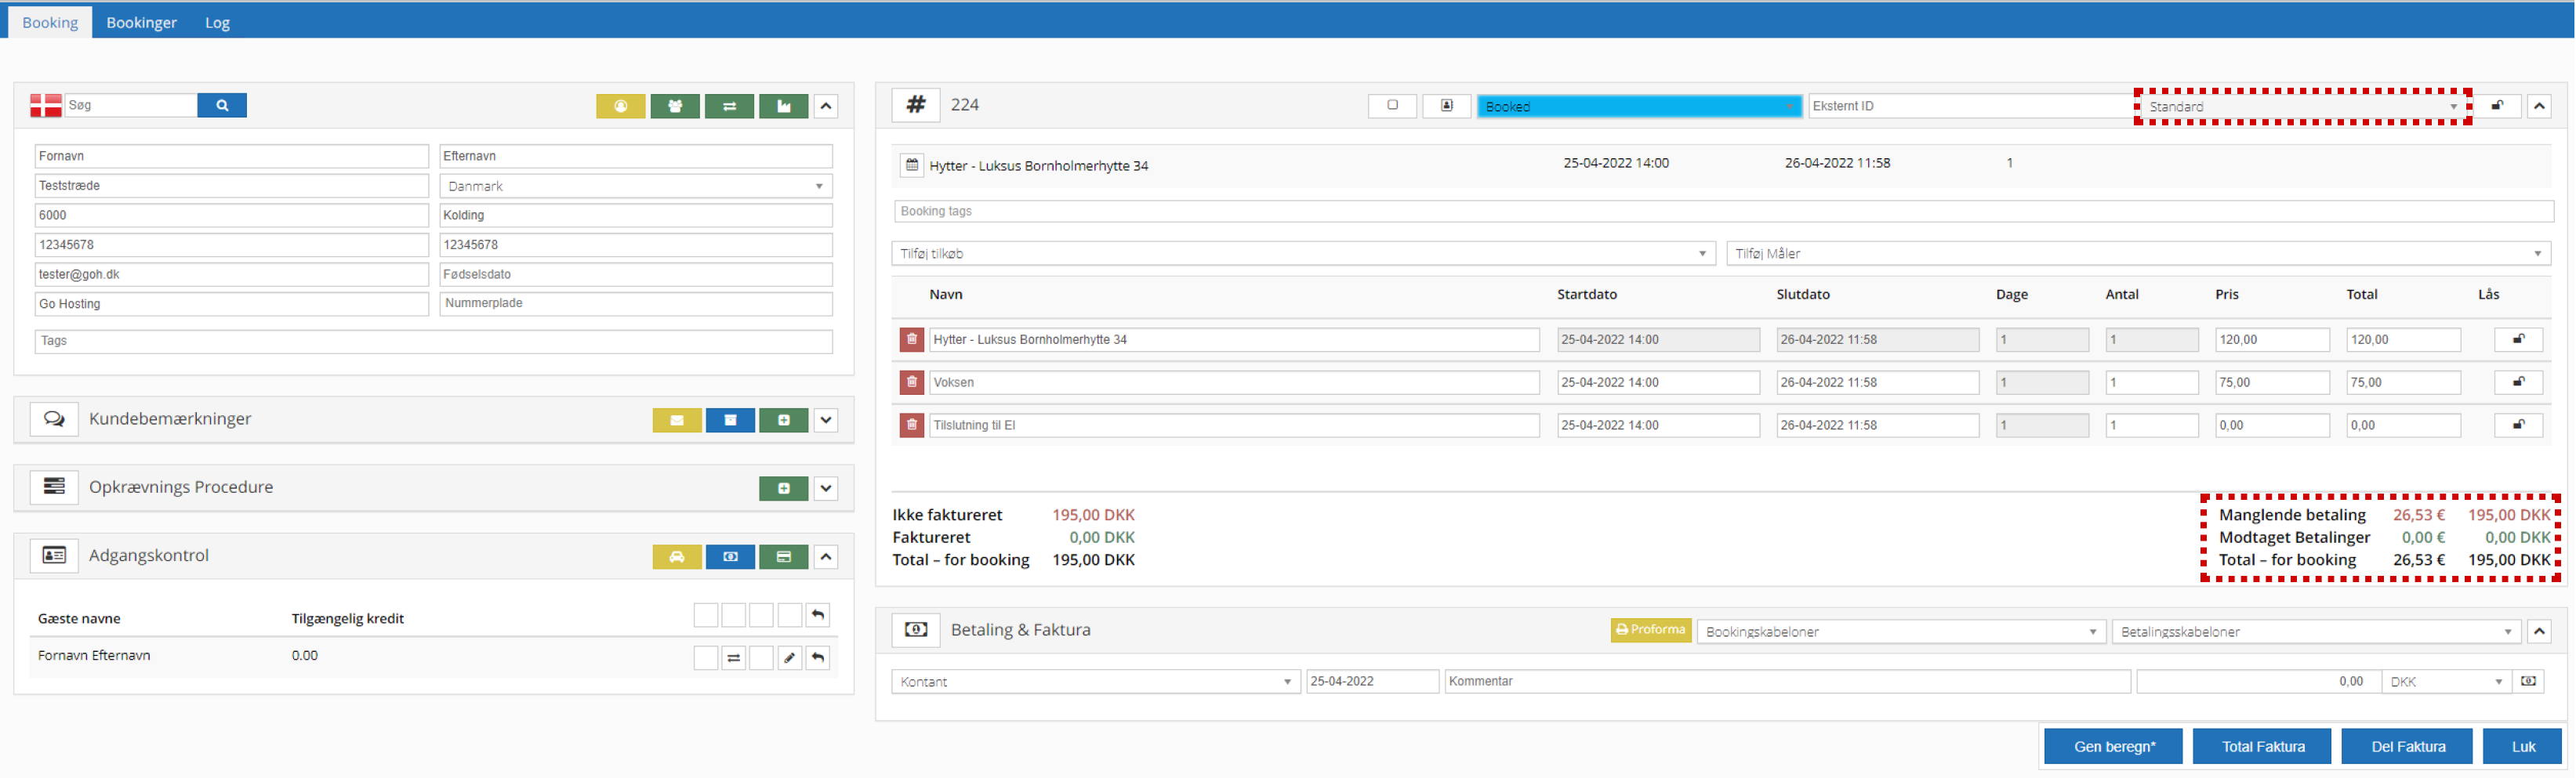
Task: Click the yellow car icon in Adgangskontrol
Action: pyautogui.click(x=677, y=557)
